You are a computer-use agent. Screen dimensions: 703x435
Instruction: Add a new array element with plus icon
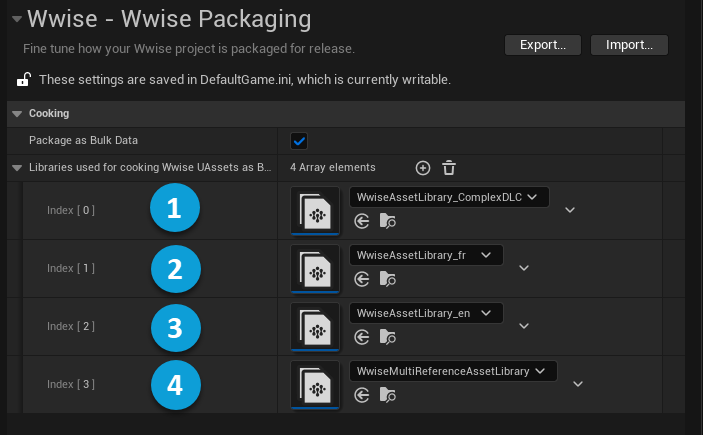click(422, 168)
